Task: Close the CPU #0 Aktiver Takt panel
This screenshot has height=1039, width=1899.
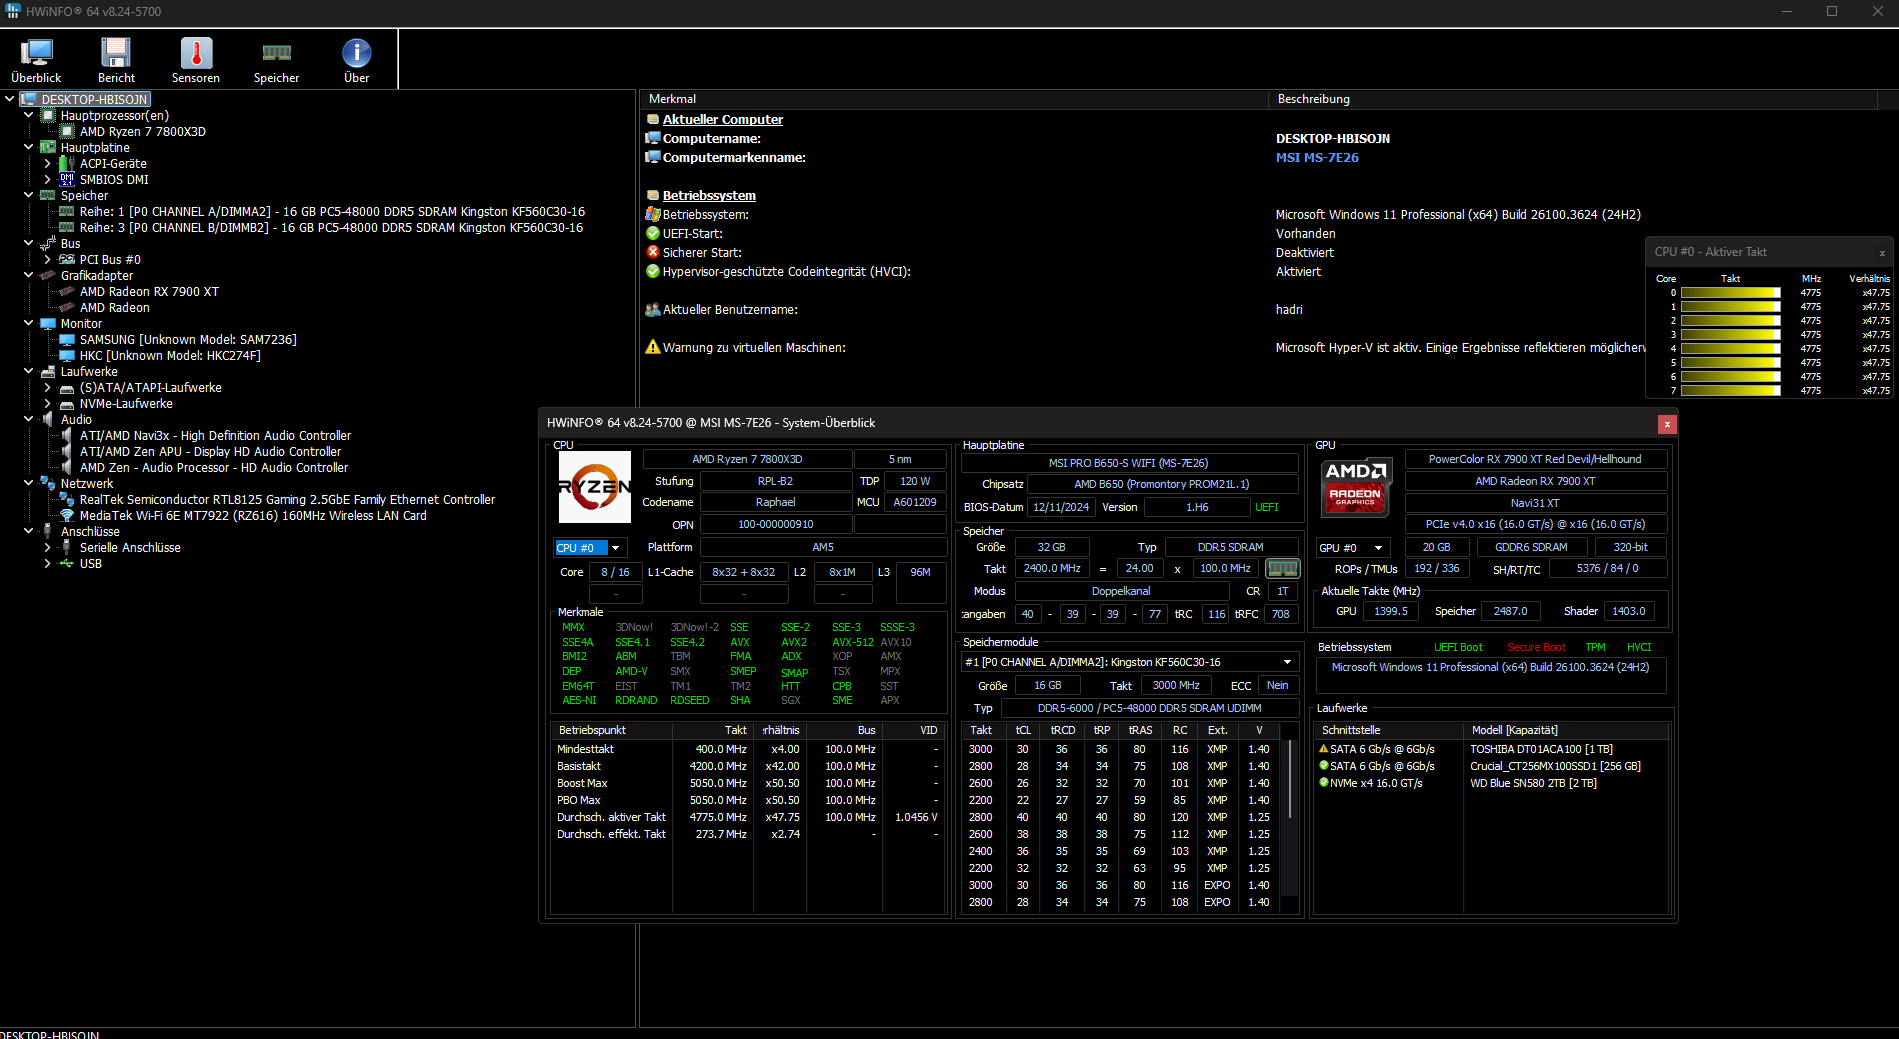Action: (x=1882, y=253)
